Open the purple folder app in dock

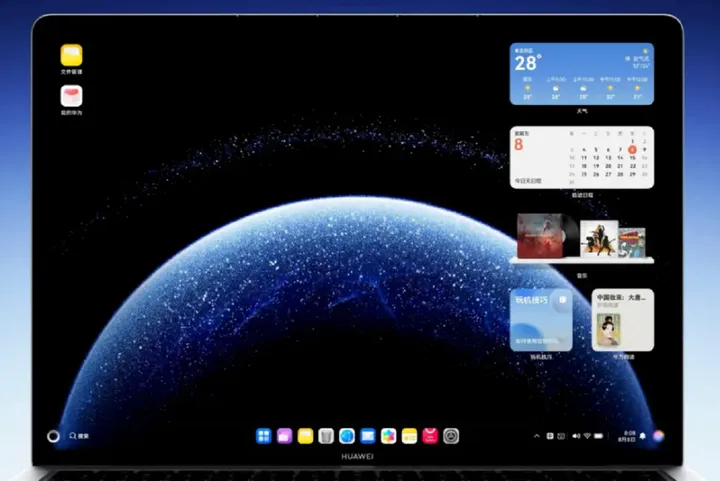pyautogui.click(x=284, y=436)
